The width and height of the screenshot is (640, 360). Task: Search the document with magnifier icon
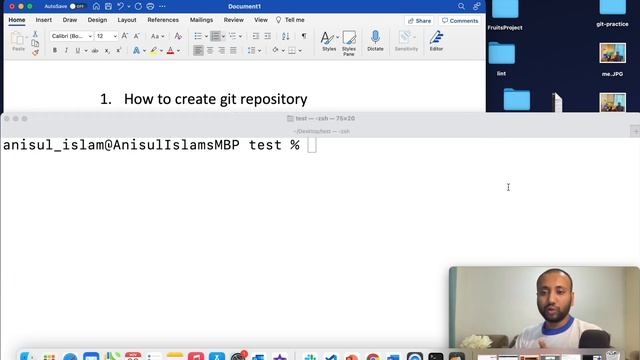[461, 7]
